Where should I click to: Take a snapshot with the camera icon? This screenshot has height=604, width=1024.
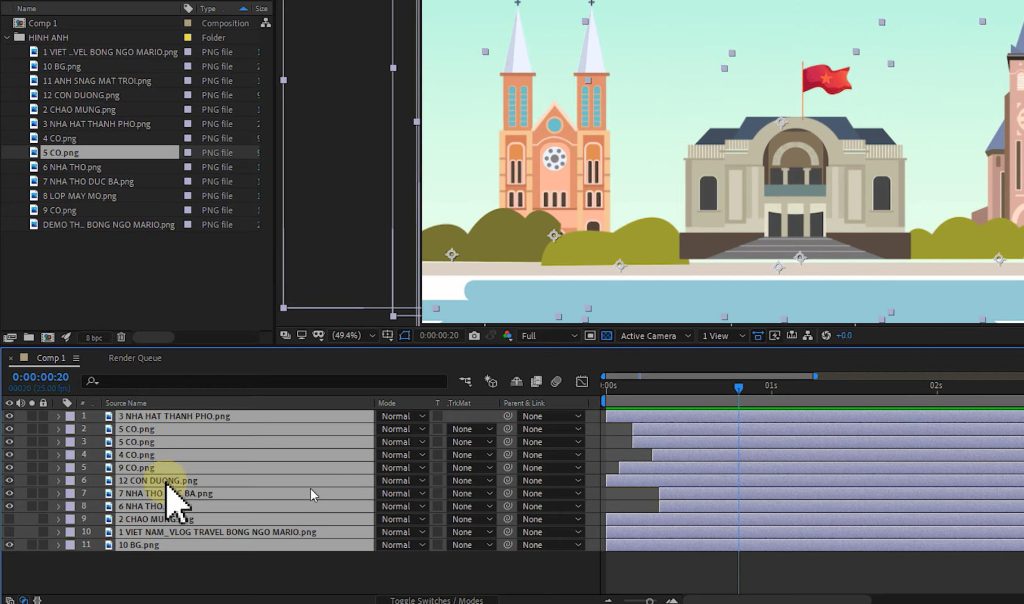(x=473, y=335)
